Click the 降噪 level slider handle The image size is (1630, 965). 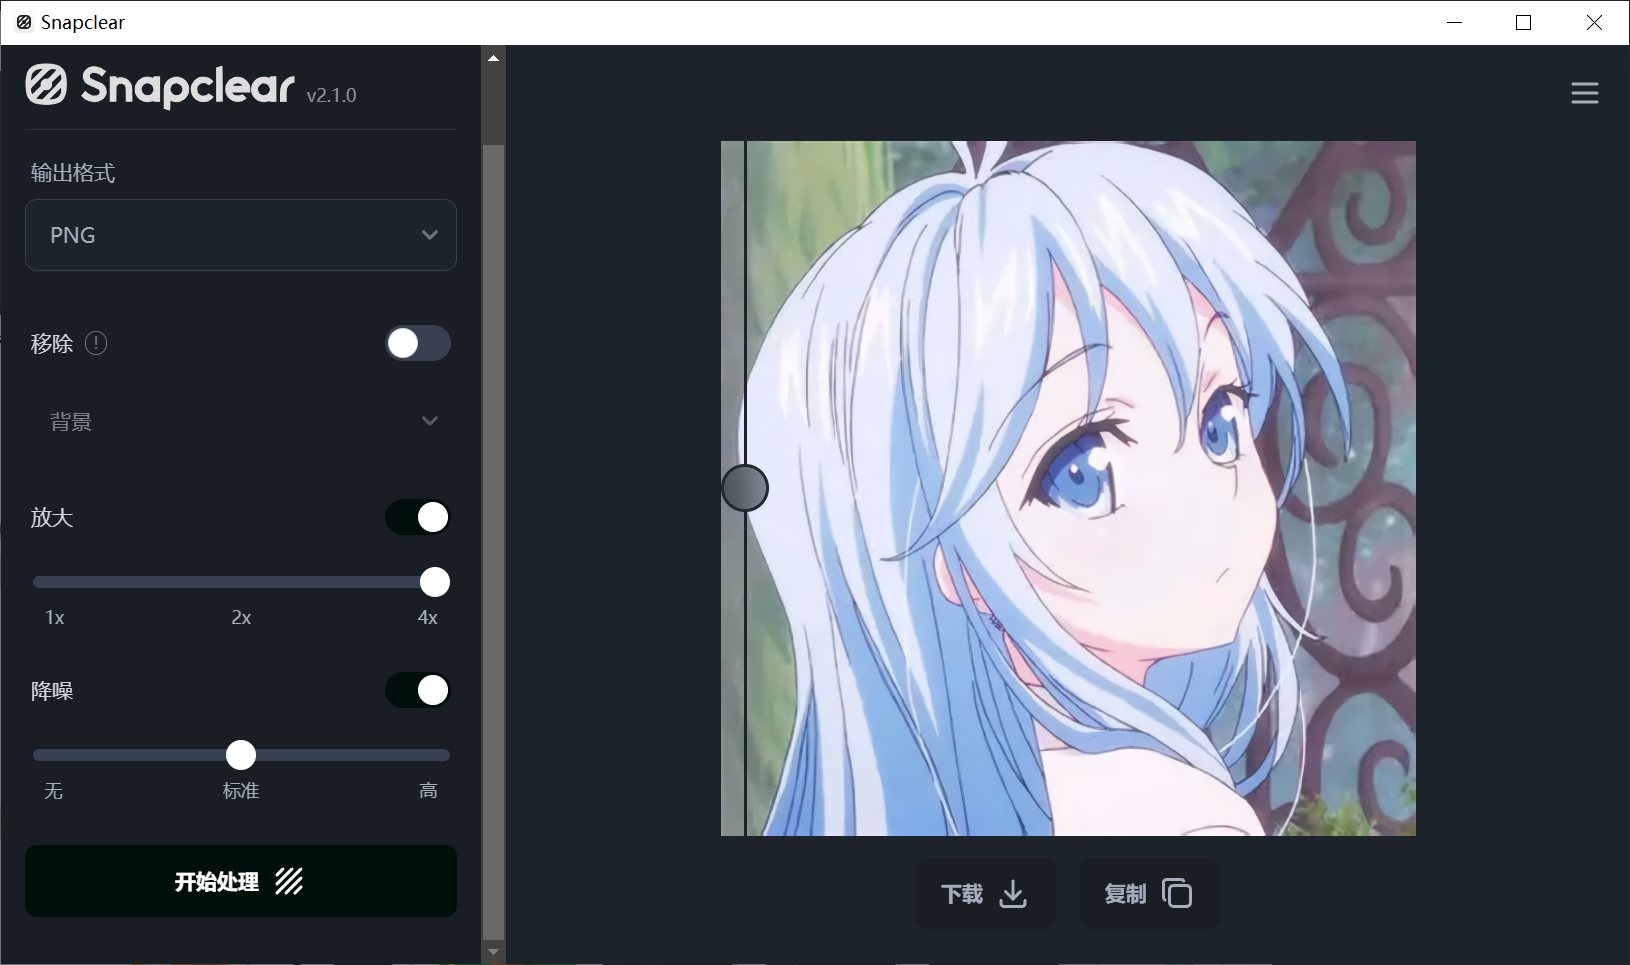(x=241, y=755)
